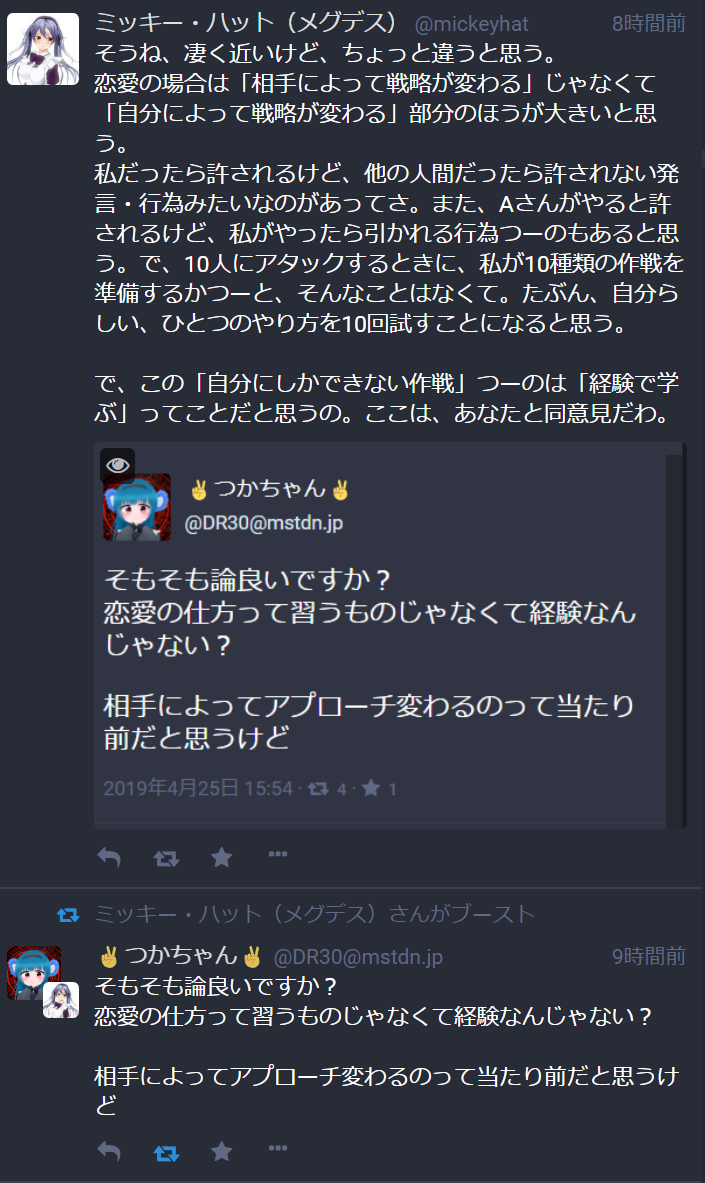Open more options on mickeyhat post
This screenshot has width=705, height=1183.
click(x=278, y=854)
